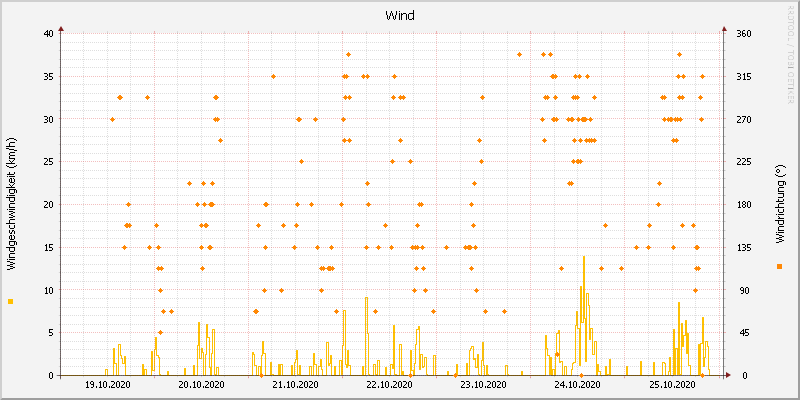Click right axis value 90
Image resolution: width=800 pixels, height=400 pixels.
[x=746, y=290]
